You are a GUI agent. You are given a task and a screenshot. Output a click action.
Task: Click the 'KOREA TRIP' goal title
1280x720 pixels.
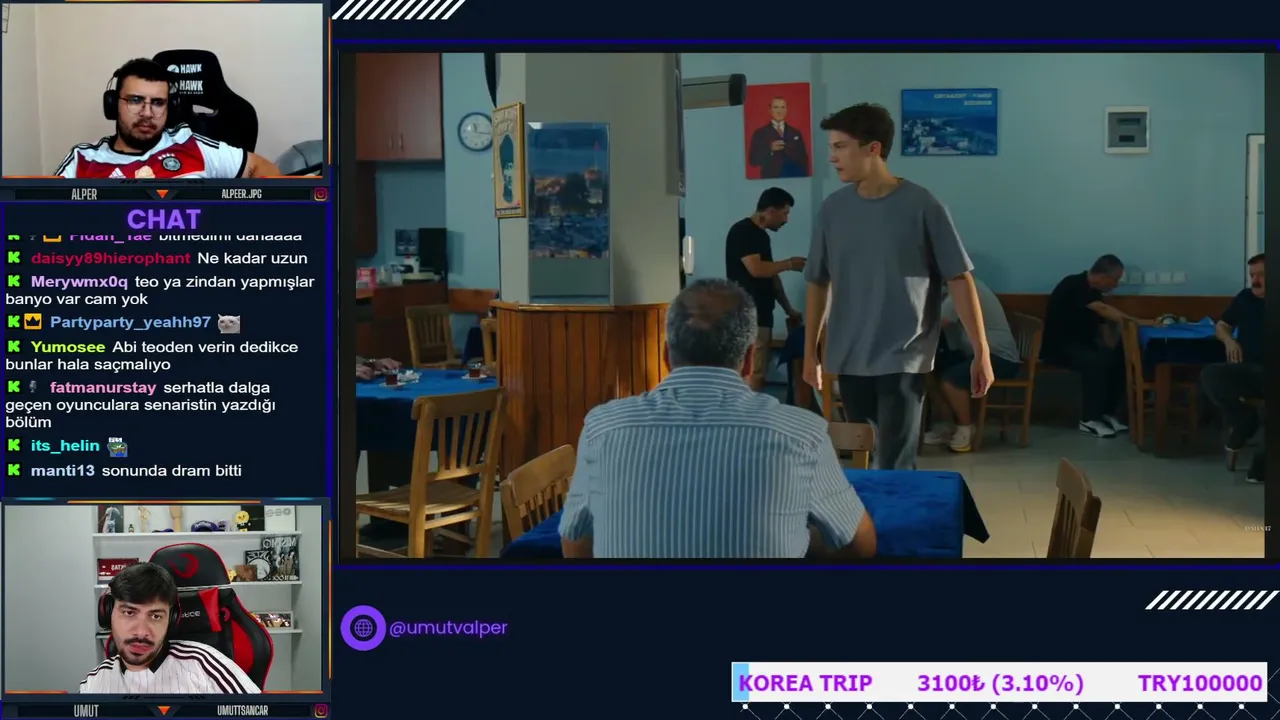tap(805, 683)
